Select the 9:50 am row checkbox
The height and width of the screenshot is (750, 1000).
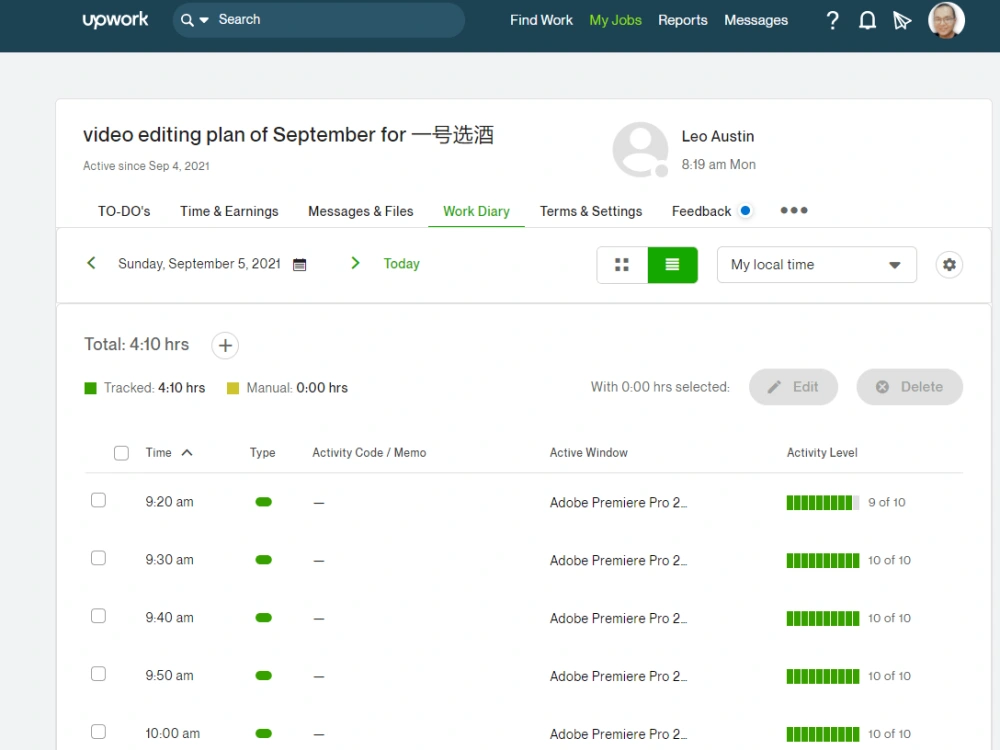tap(98, 674)
